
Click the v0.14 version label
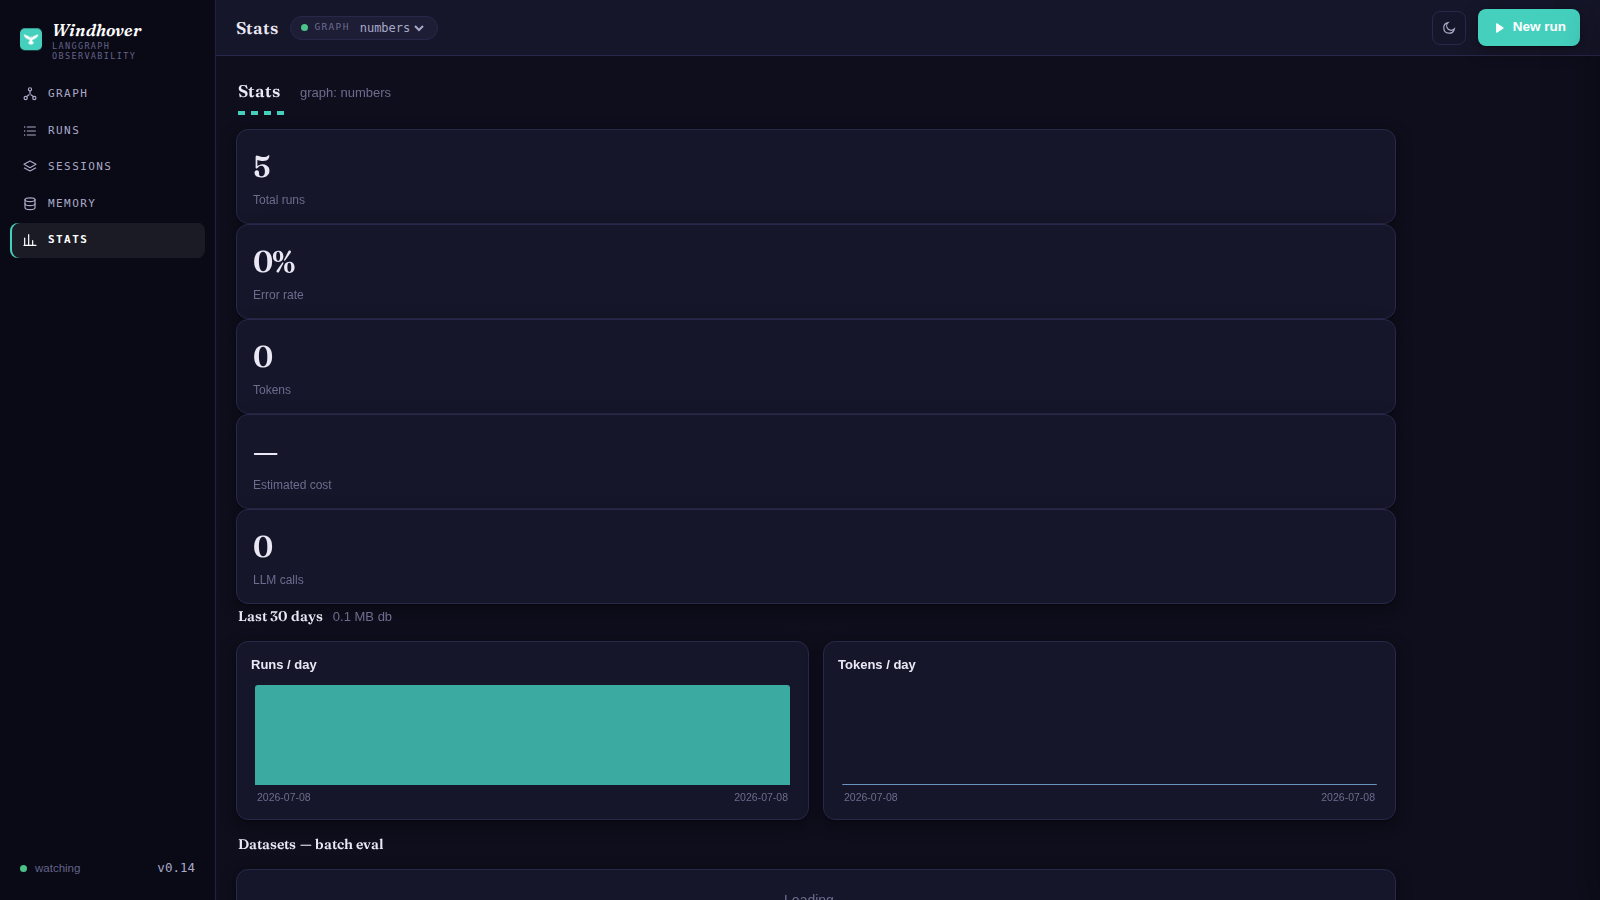pos(176,868)
